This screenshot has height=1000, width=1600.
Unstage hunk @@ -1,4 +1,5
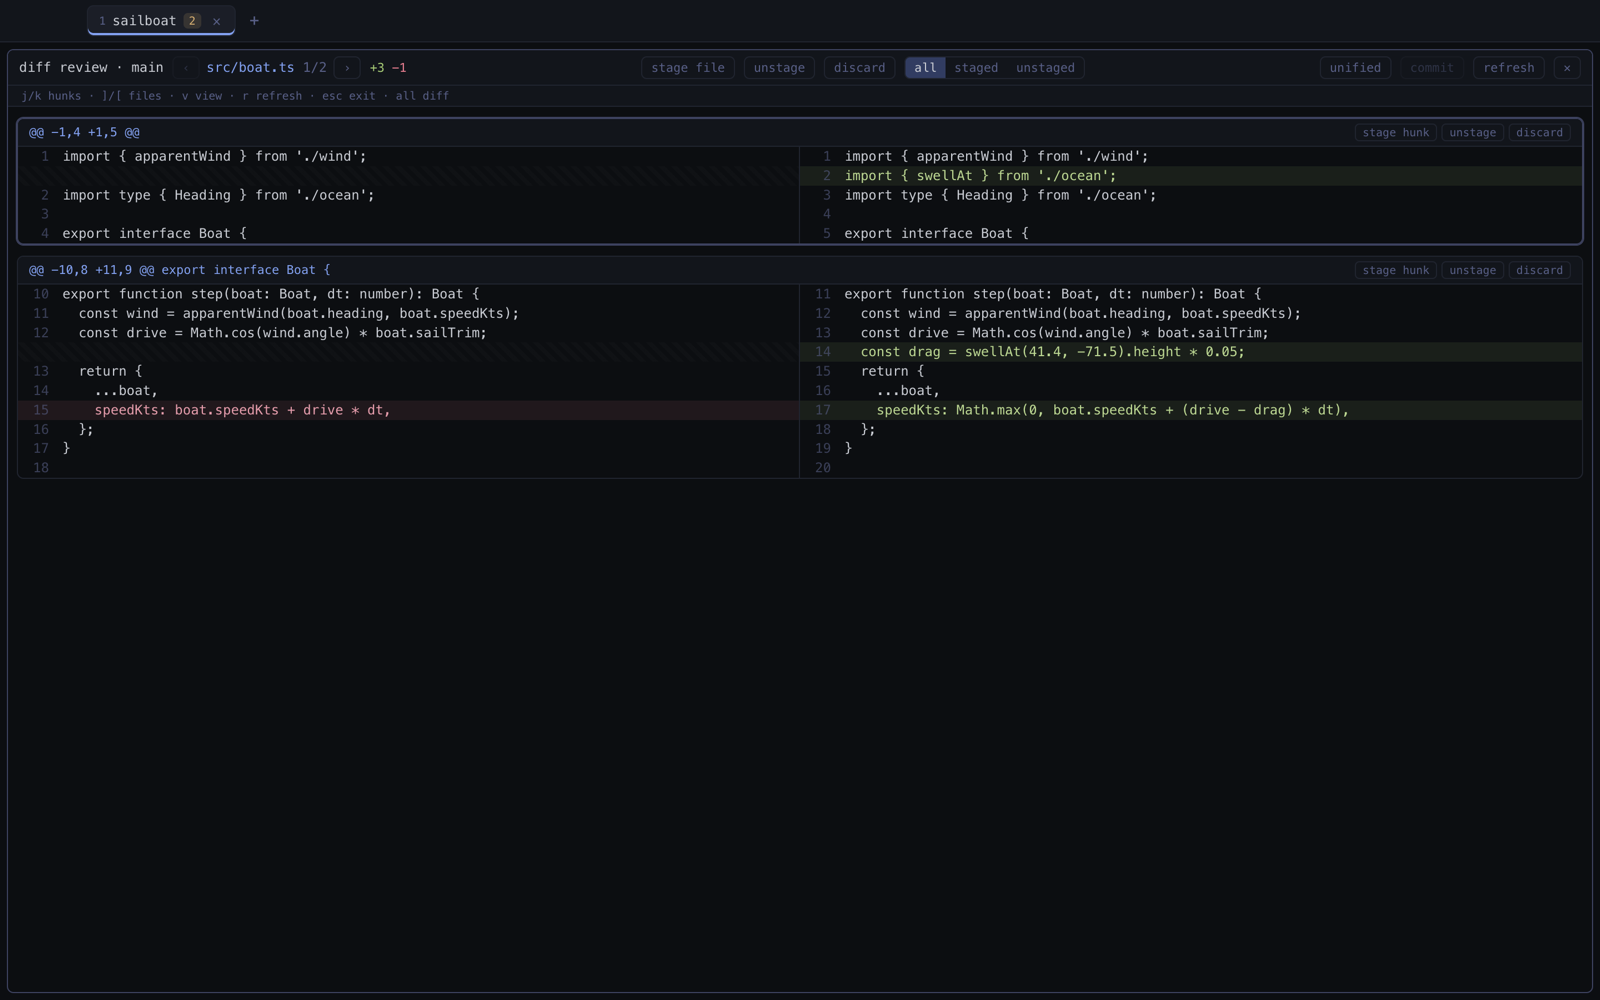click(x=1473, y=132)
